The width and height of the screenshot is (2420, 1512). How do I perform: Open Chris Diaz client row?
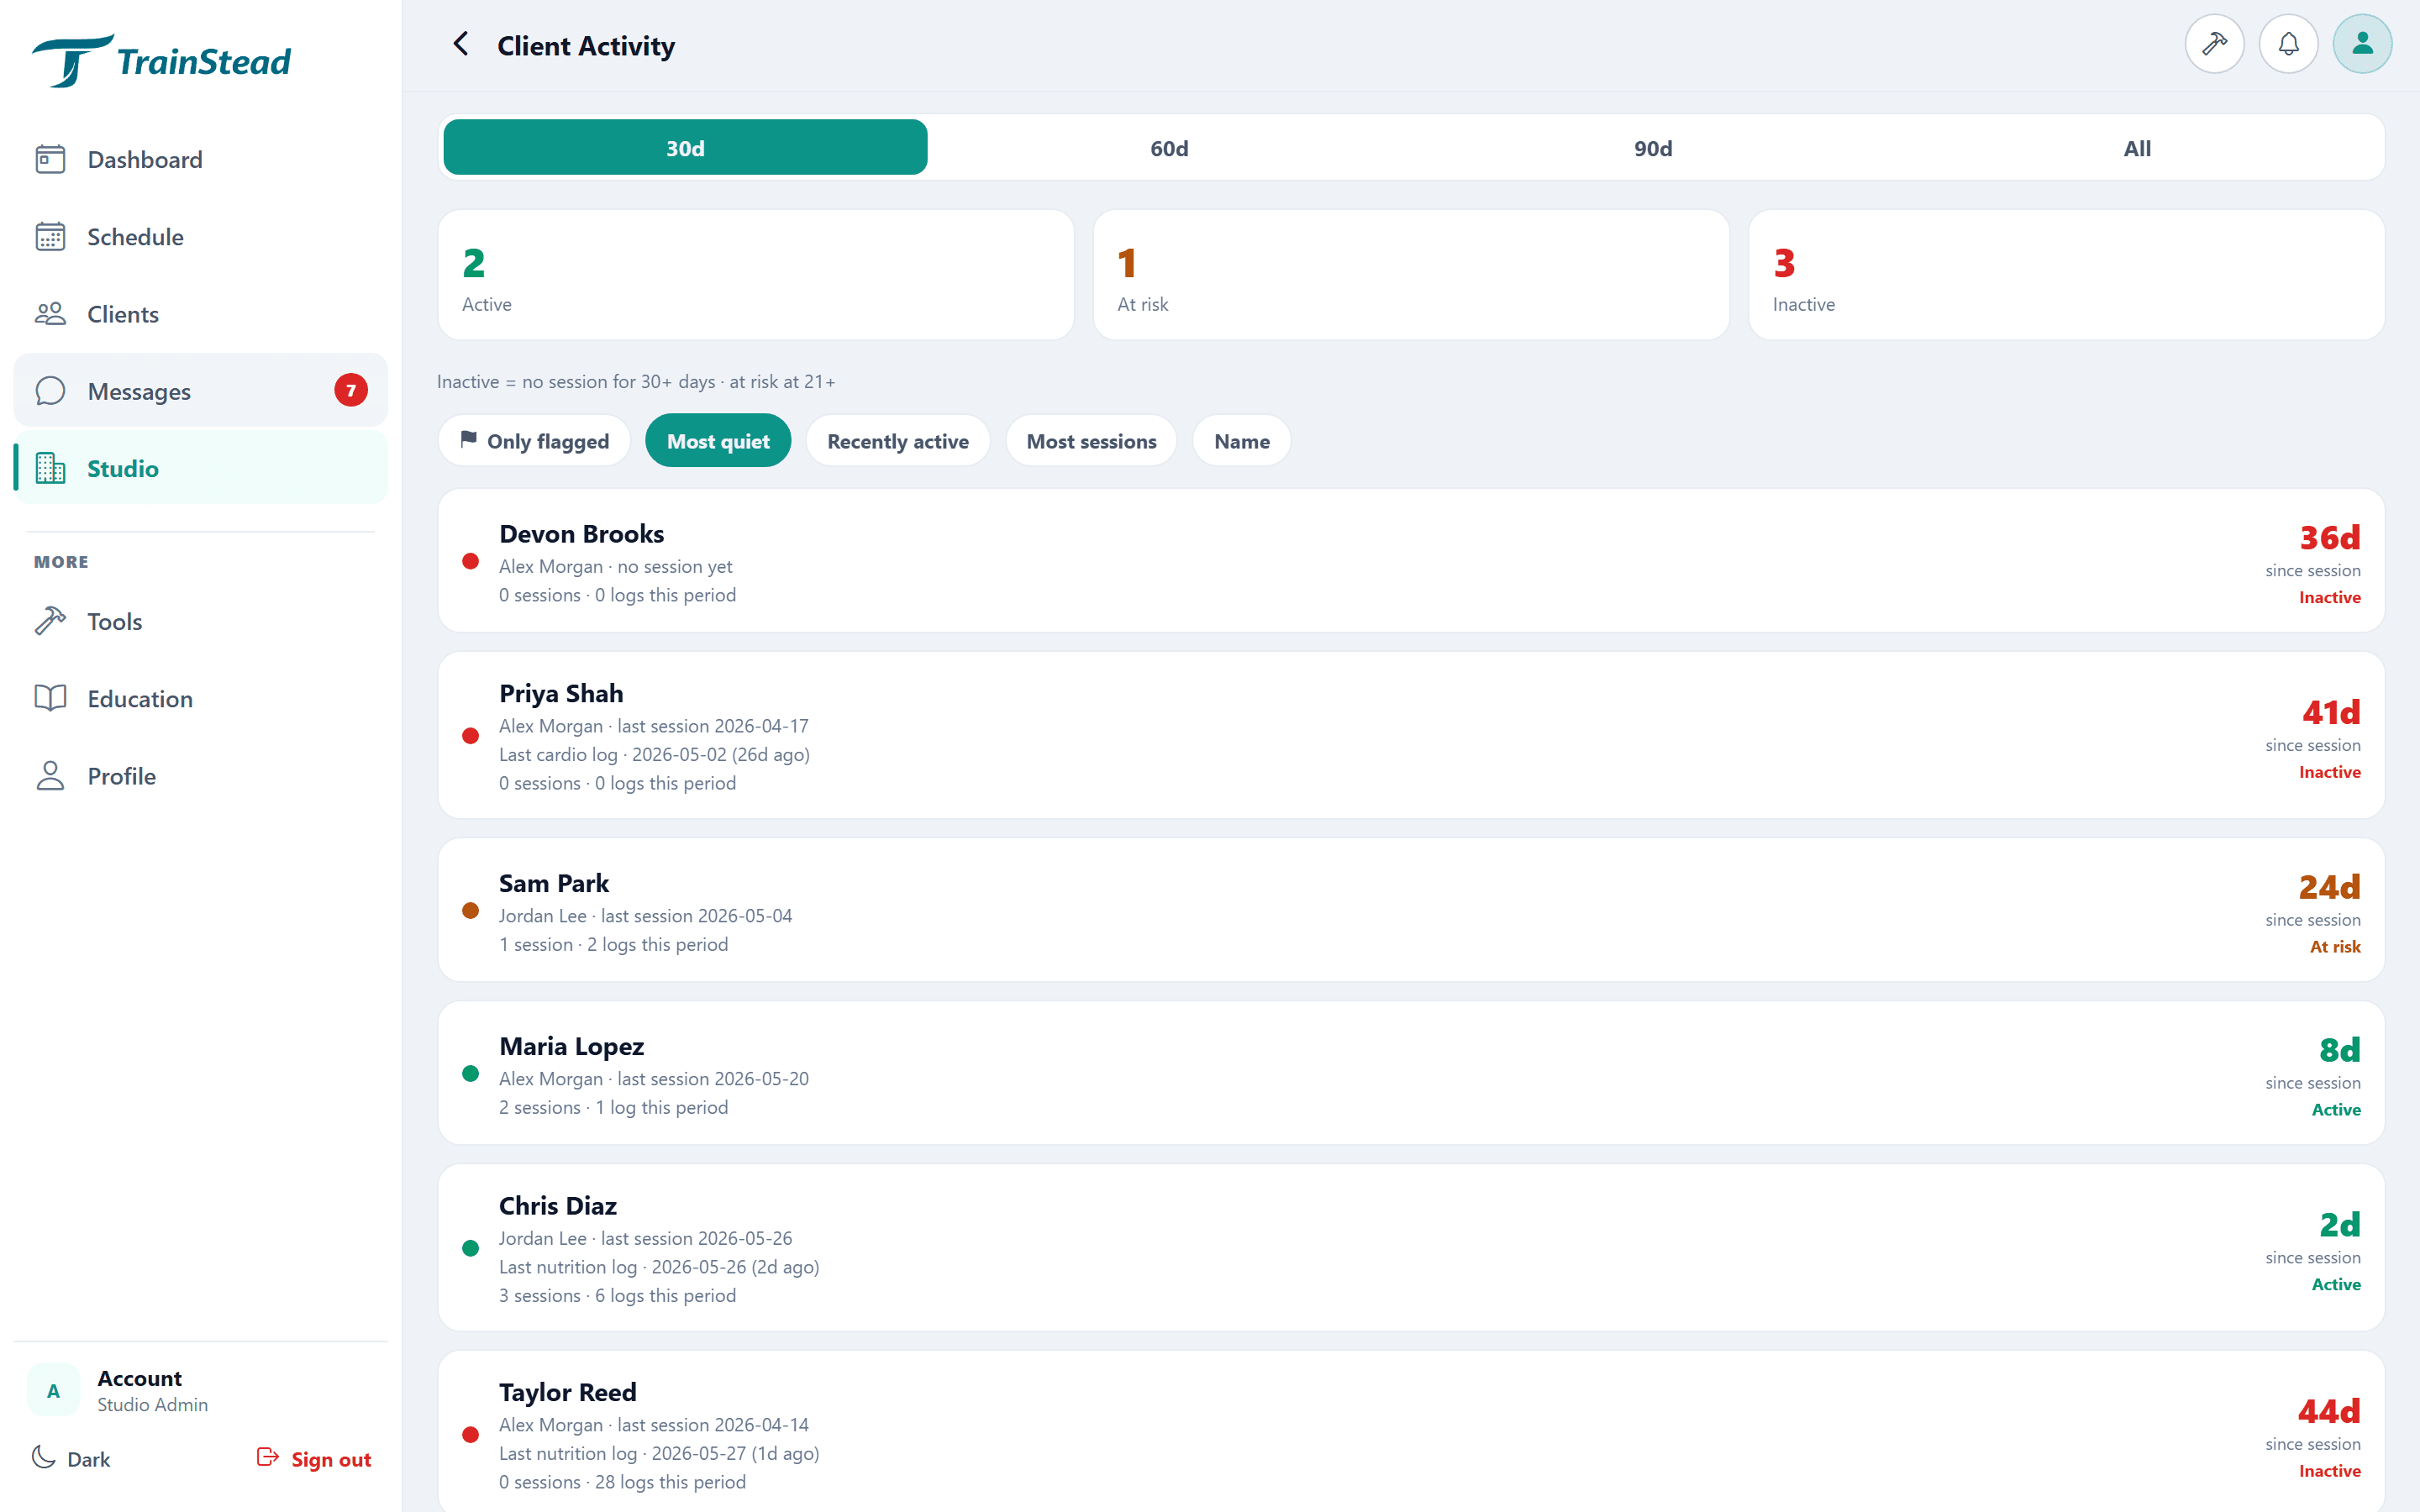pyautogui.click(x=1411, y=1247)
